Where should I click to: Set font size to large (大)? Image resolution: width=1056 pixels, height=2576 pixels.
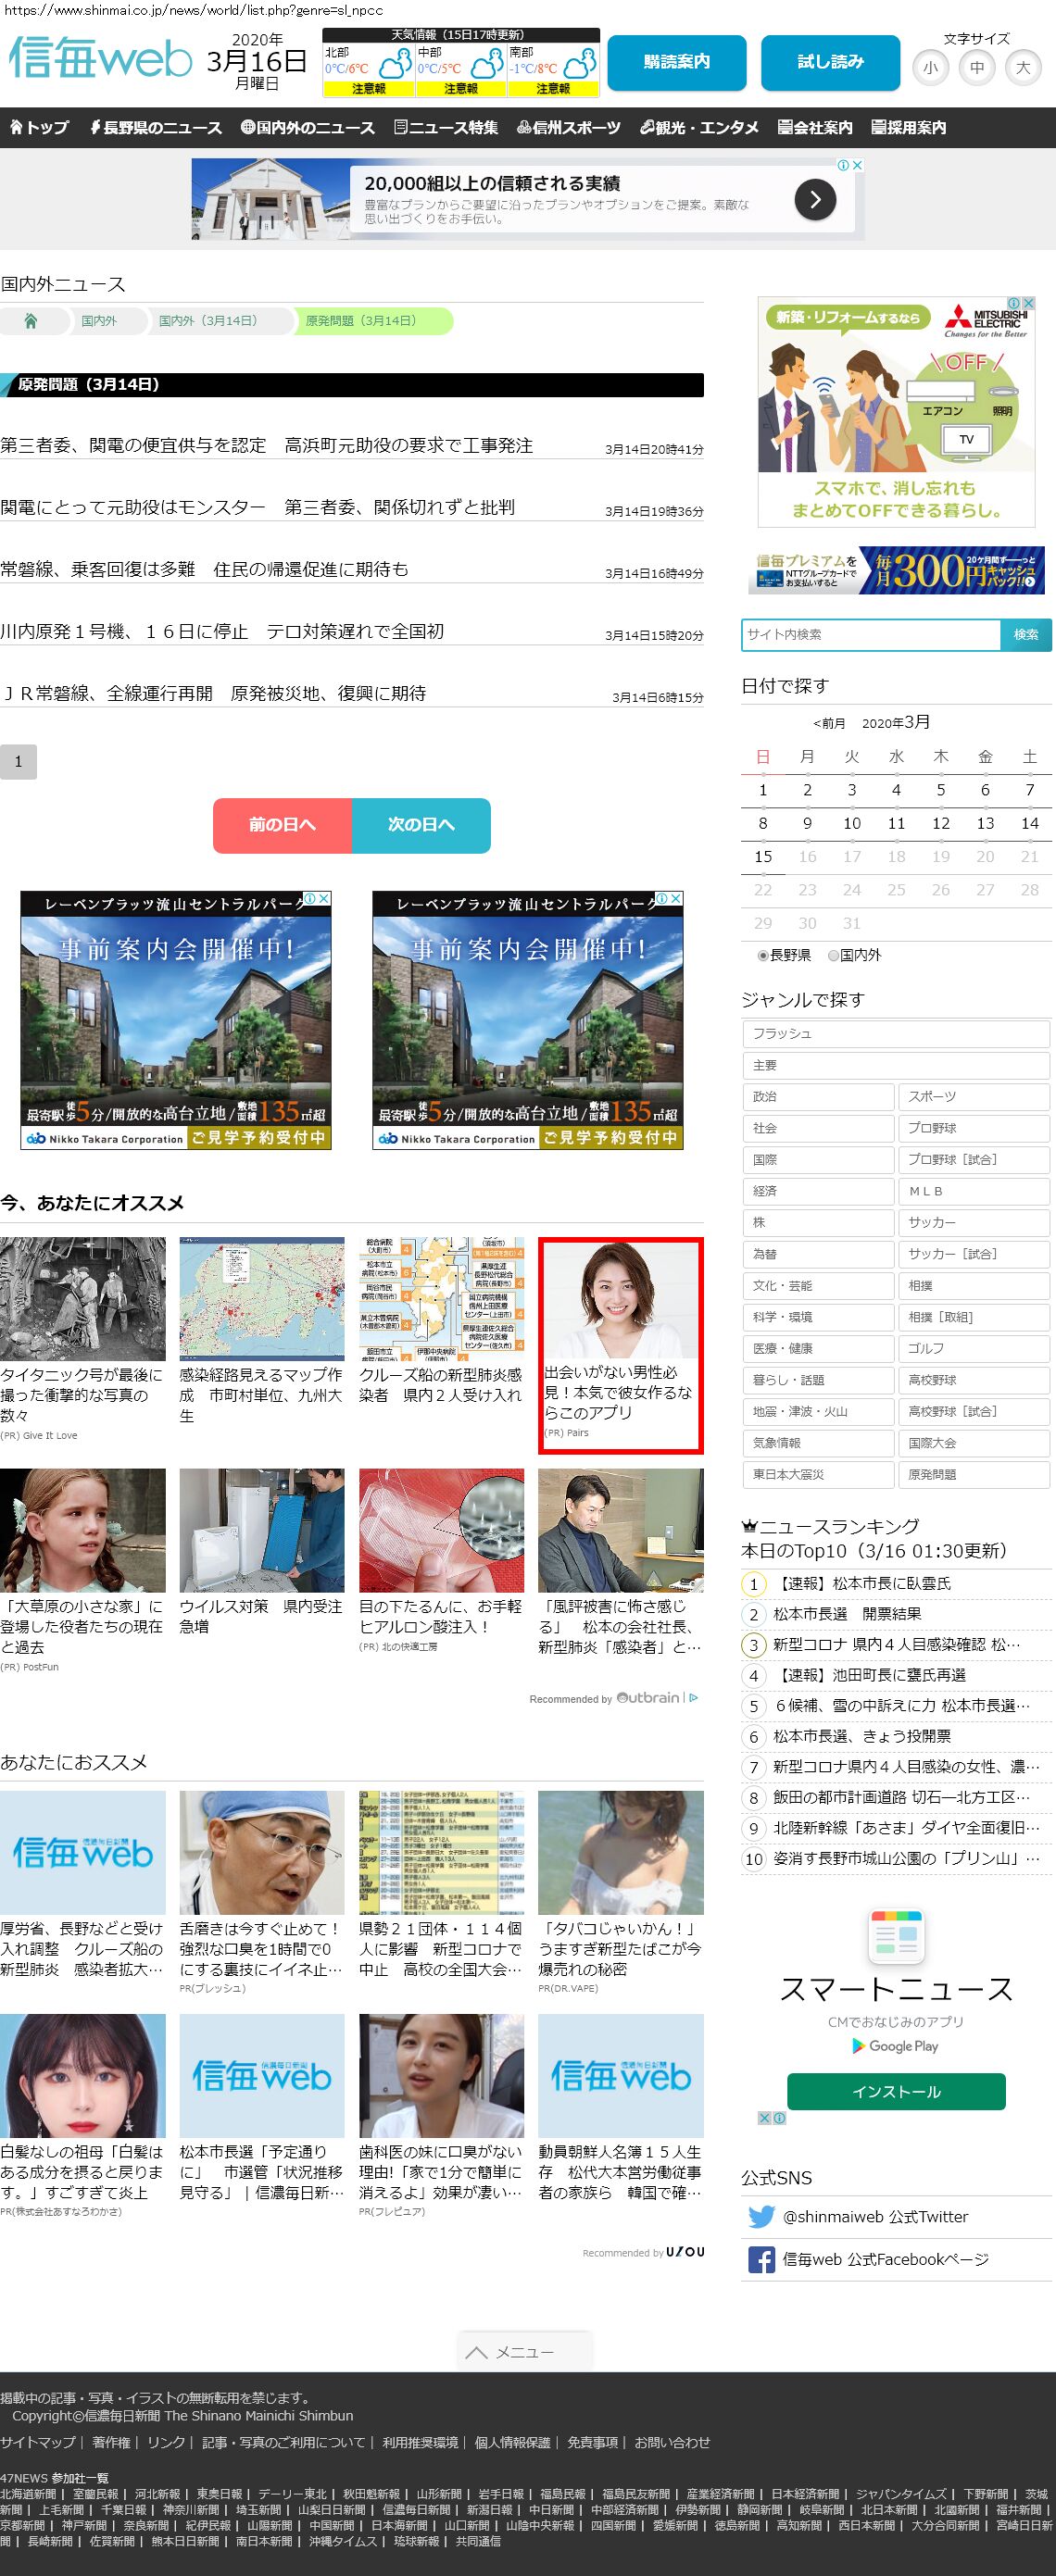point(1022,68)
